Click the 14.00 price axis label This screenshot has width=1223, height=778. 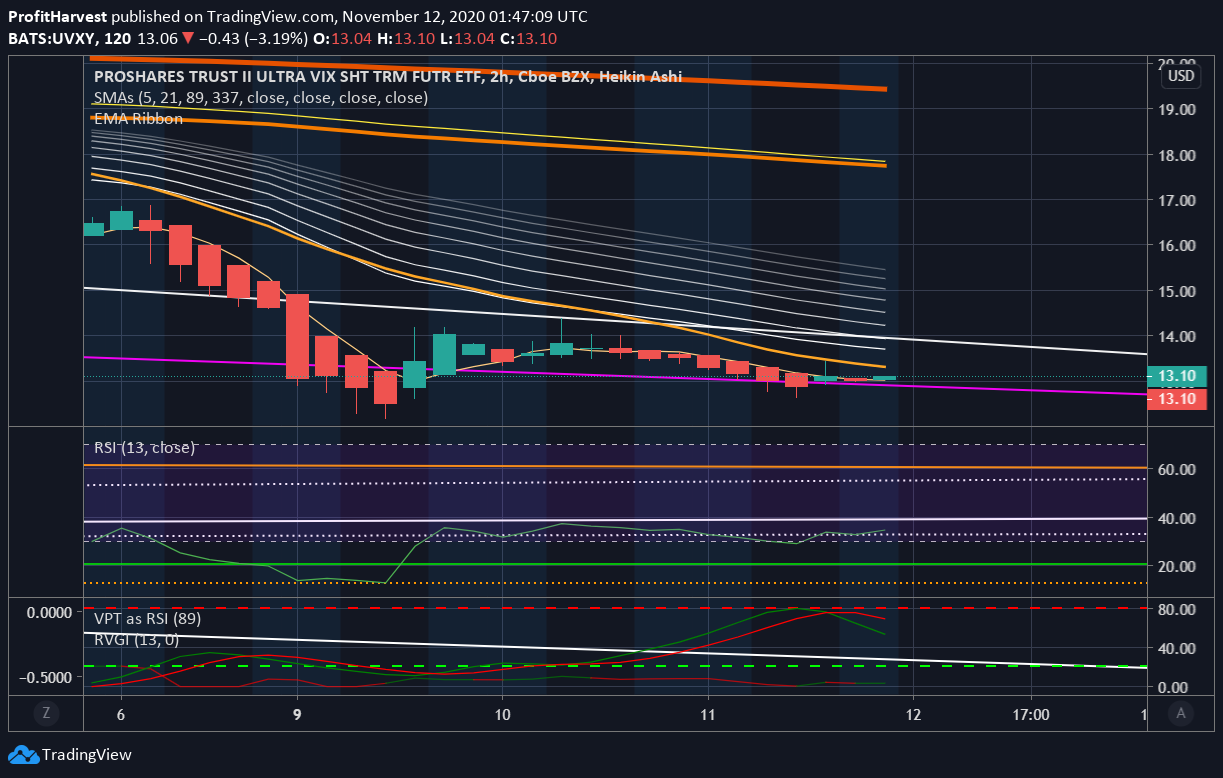(1177, 336)
